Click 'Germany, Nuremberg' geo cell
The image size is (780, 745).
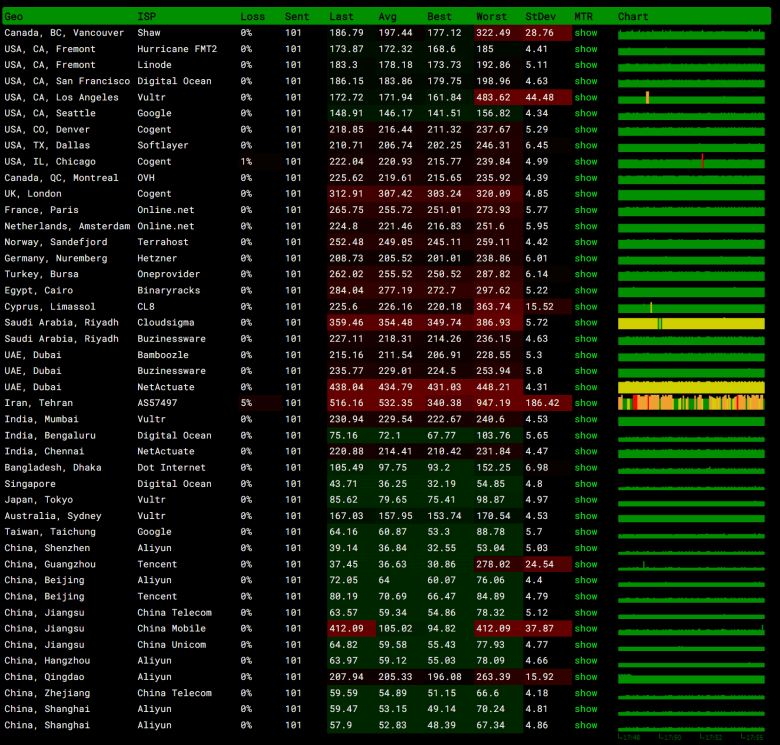click(56, 259)
